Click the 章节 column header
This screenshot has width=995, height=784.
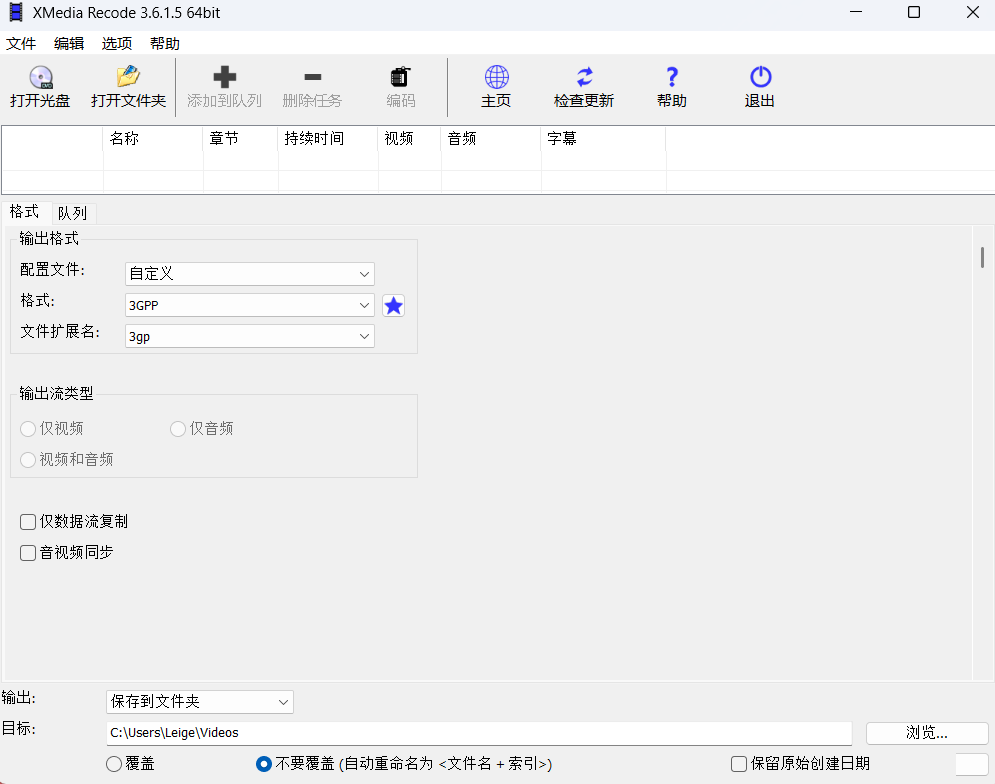click(x=241, y=138)
